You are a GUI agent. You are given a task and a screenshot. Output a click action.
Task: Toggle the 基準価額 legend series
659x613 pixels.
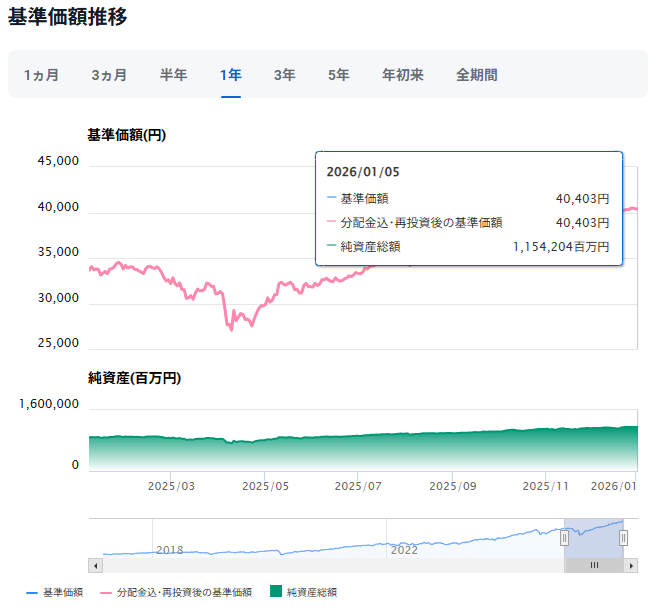61,593
